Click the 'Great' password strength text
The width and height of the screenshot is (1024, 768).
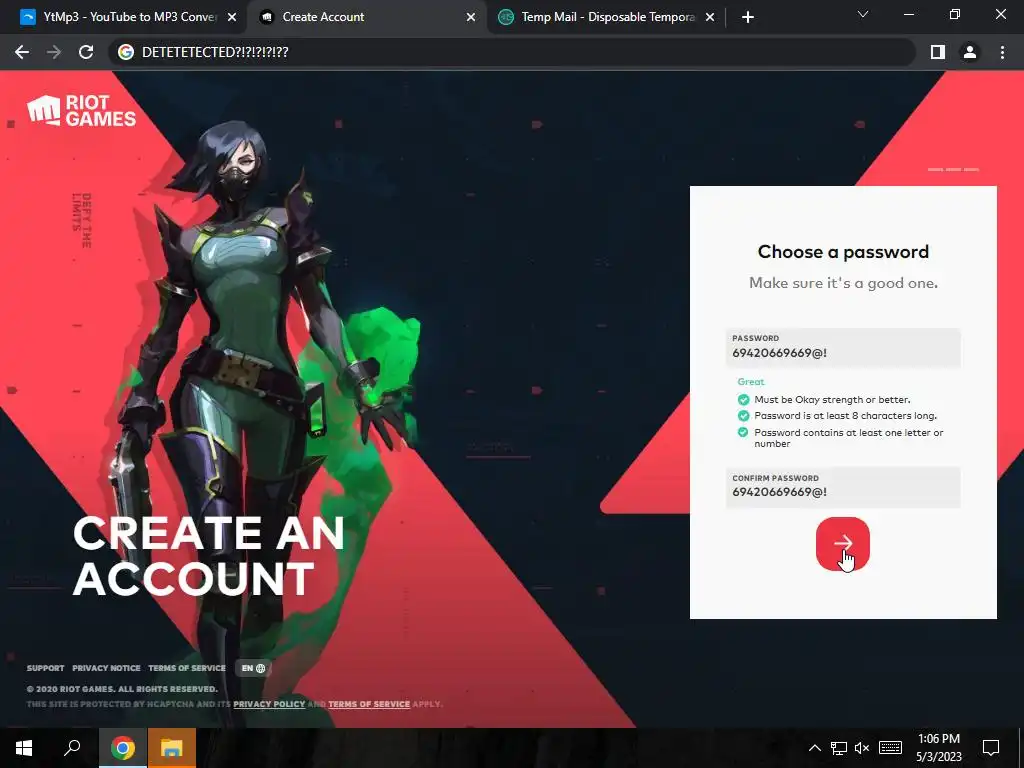pos(750,381)
